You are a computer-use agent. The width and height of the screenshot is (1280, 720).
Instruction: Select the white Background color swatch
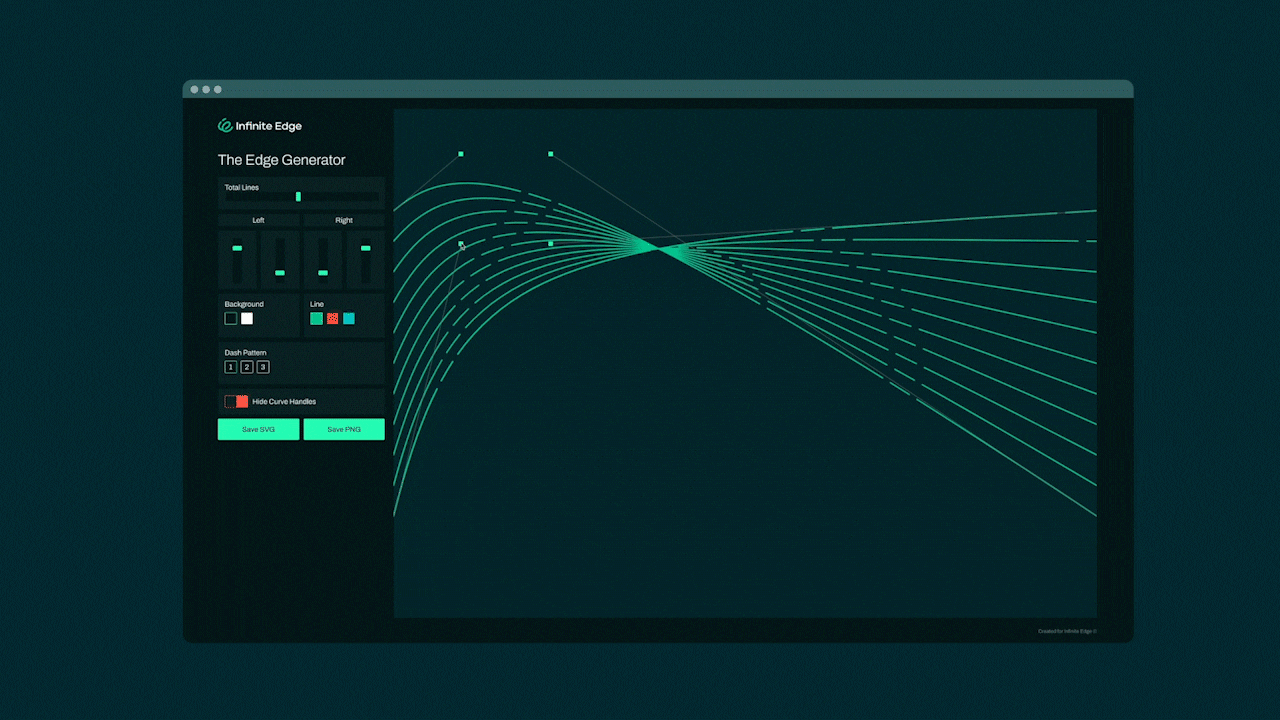[246, 318]
